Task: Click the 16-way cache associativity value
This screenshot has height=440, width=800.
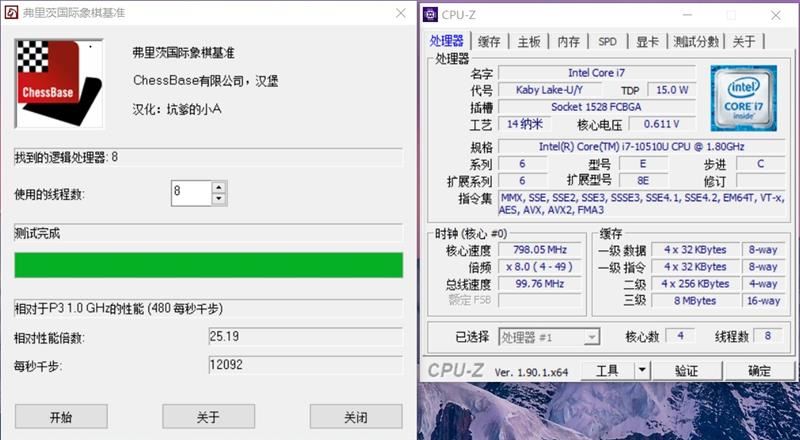Action: (763, 301)
